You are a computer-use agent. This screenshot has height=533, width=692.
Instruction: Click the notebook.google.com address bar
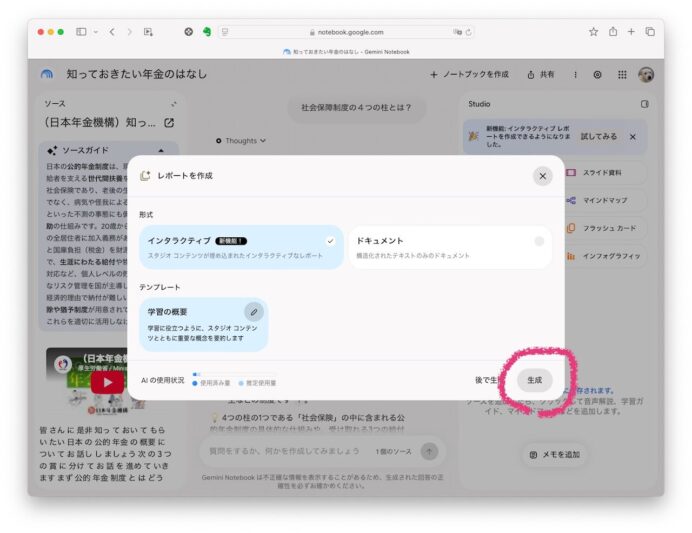346,32
